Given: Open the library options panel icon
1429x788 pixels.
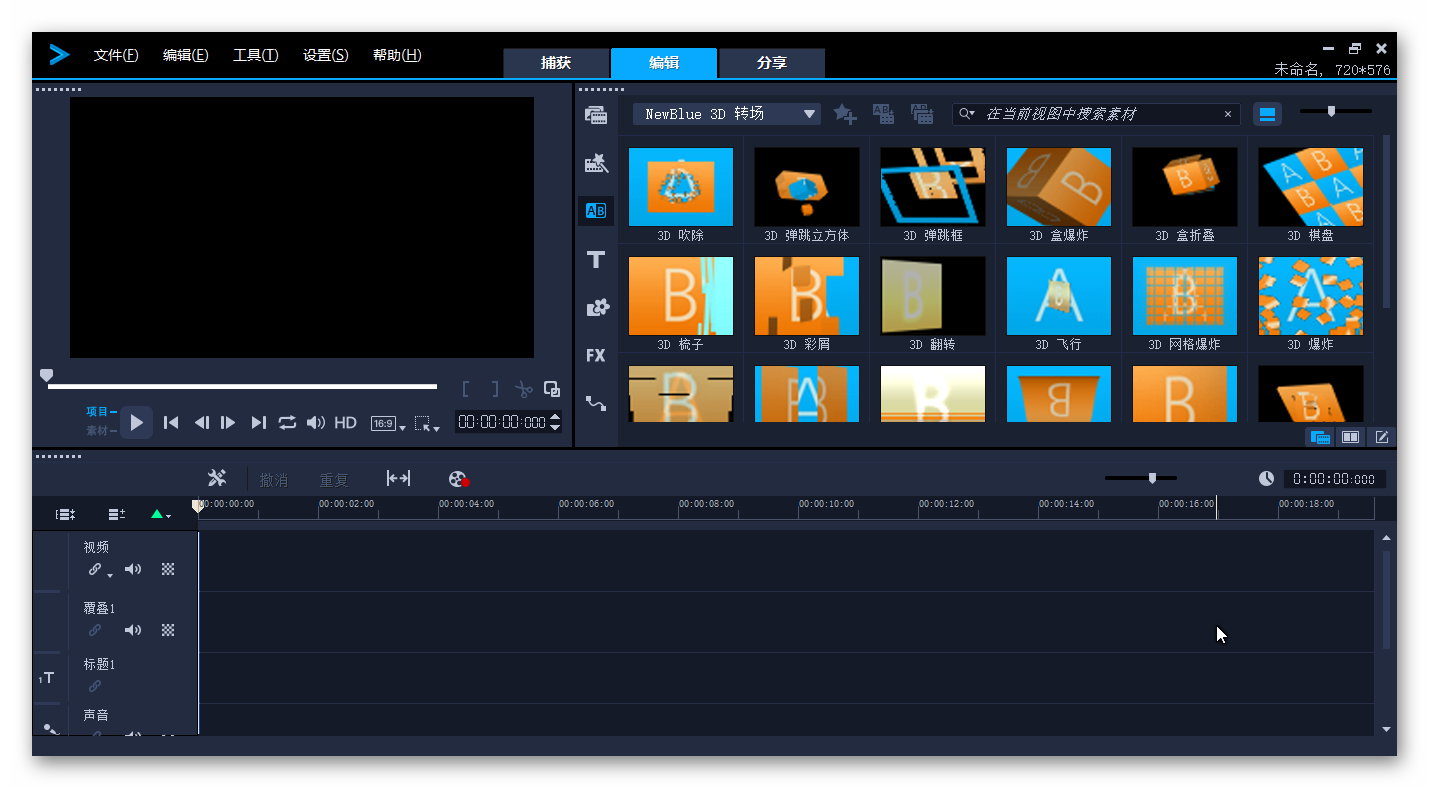Looking at the screenshot, I should [x=1320, y=437].
